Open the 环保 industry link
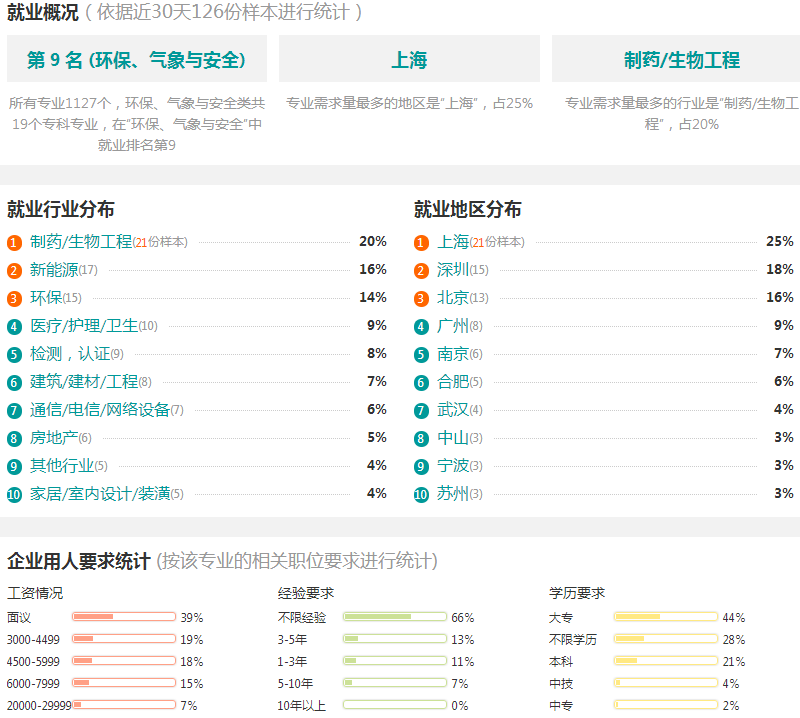The width and height of the screenshot is (800, 718). 46,298
